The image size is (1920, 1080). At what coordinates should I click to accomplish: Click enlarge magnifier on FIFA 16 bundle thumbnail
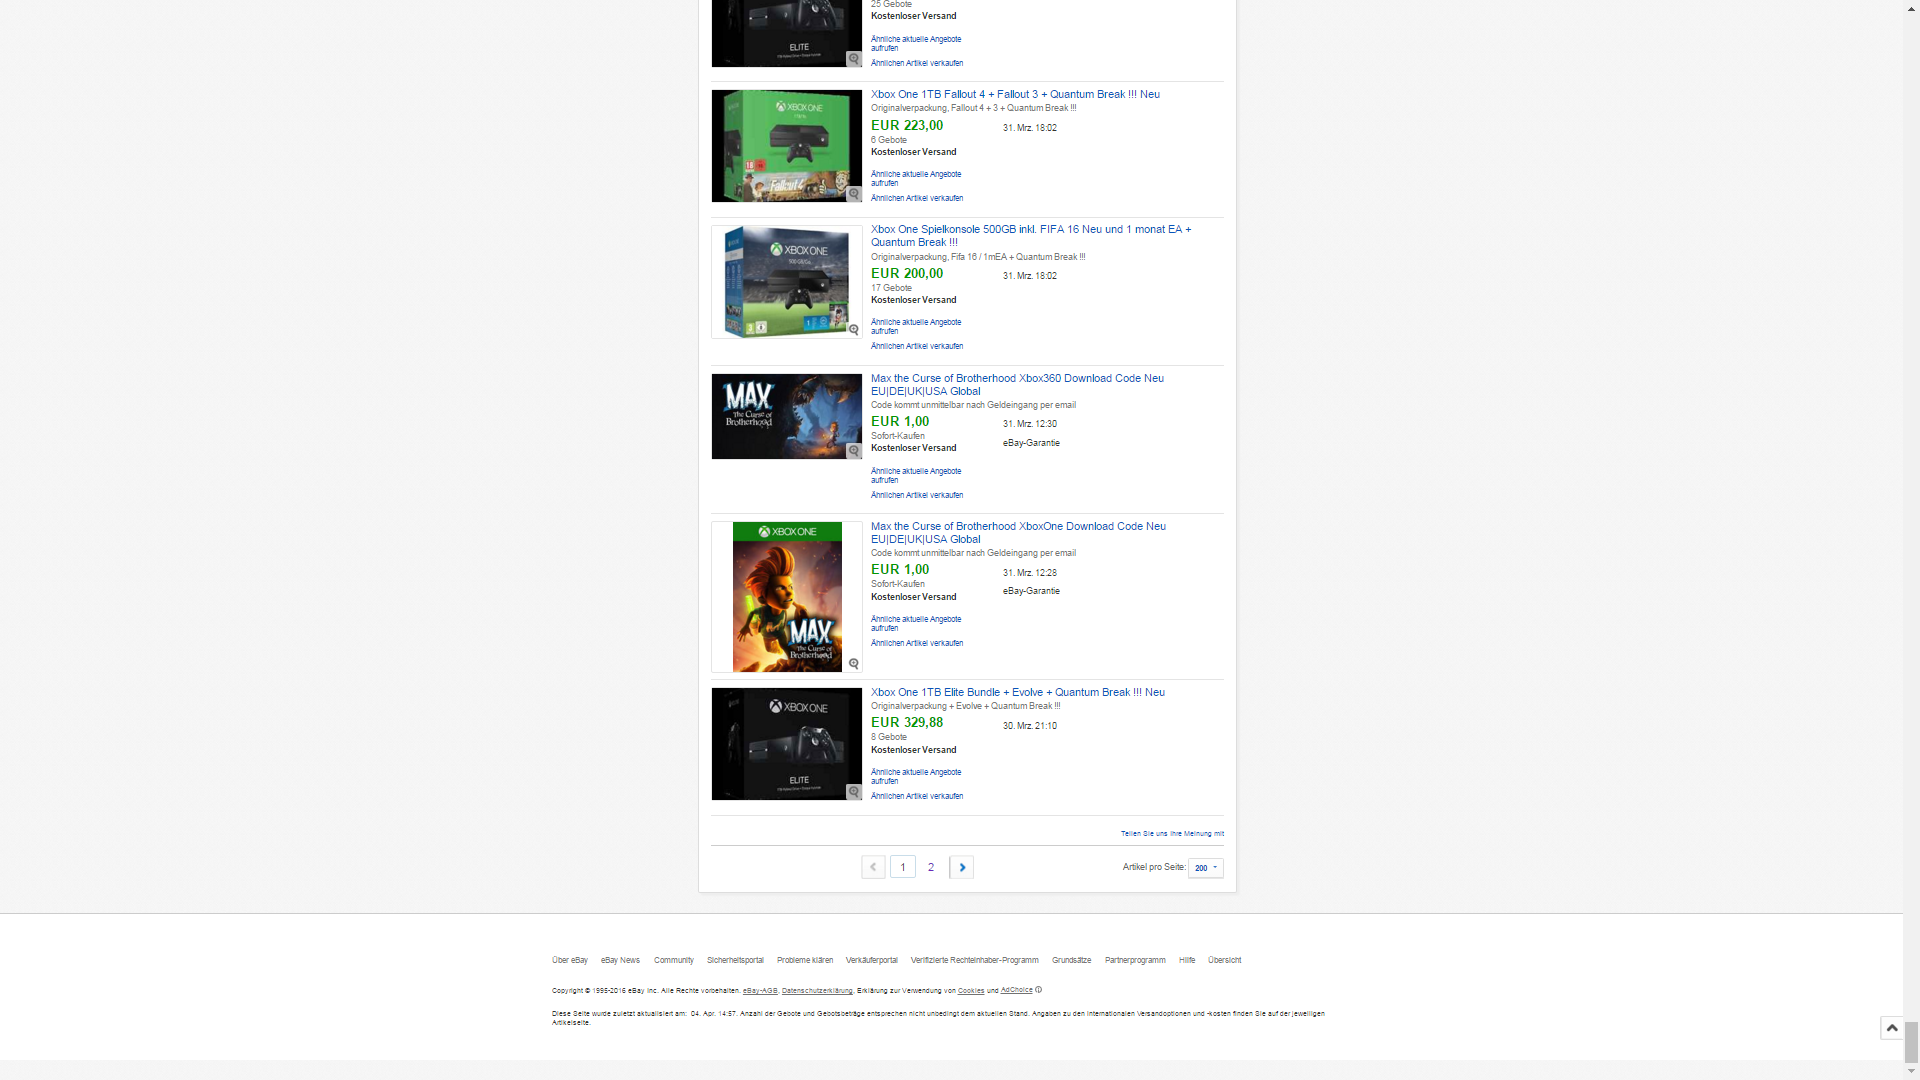tap(854, 330)
